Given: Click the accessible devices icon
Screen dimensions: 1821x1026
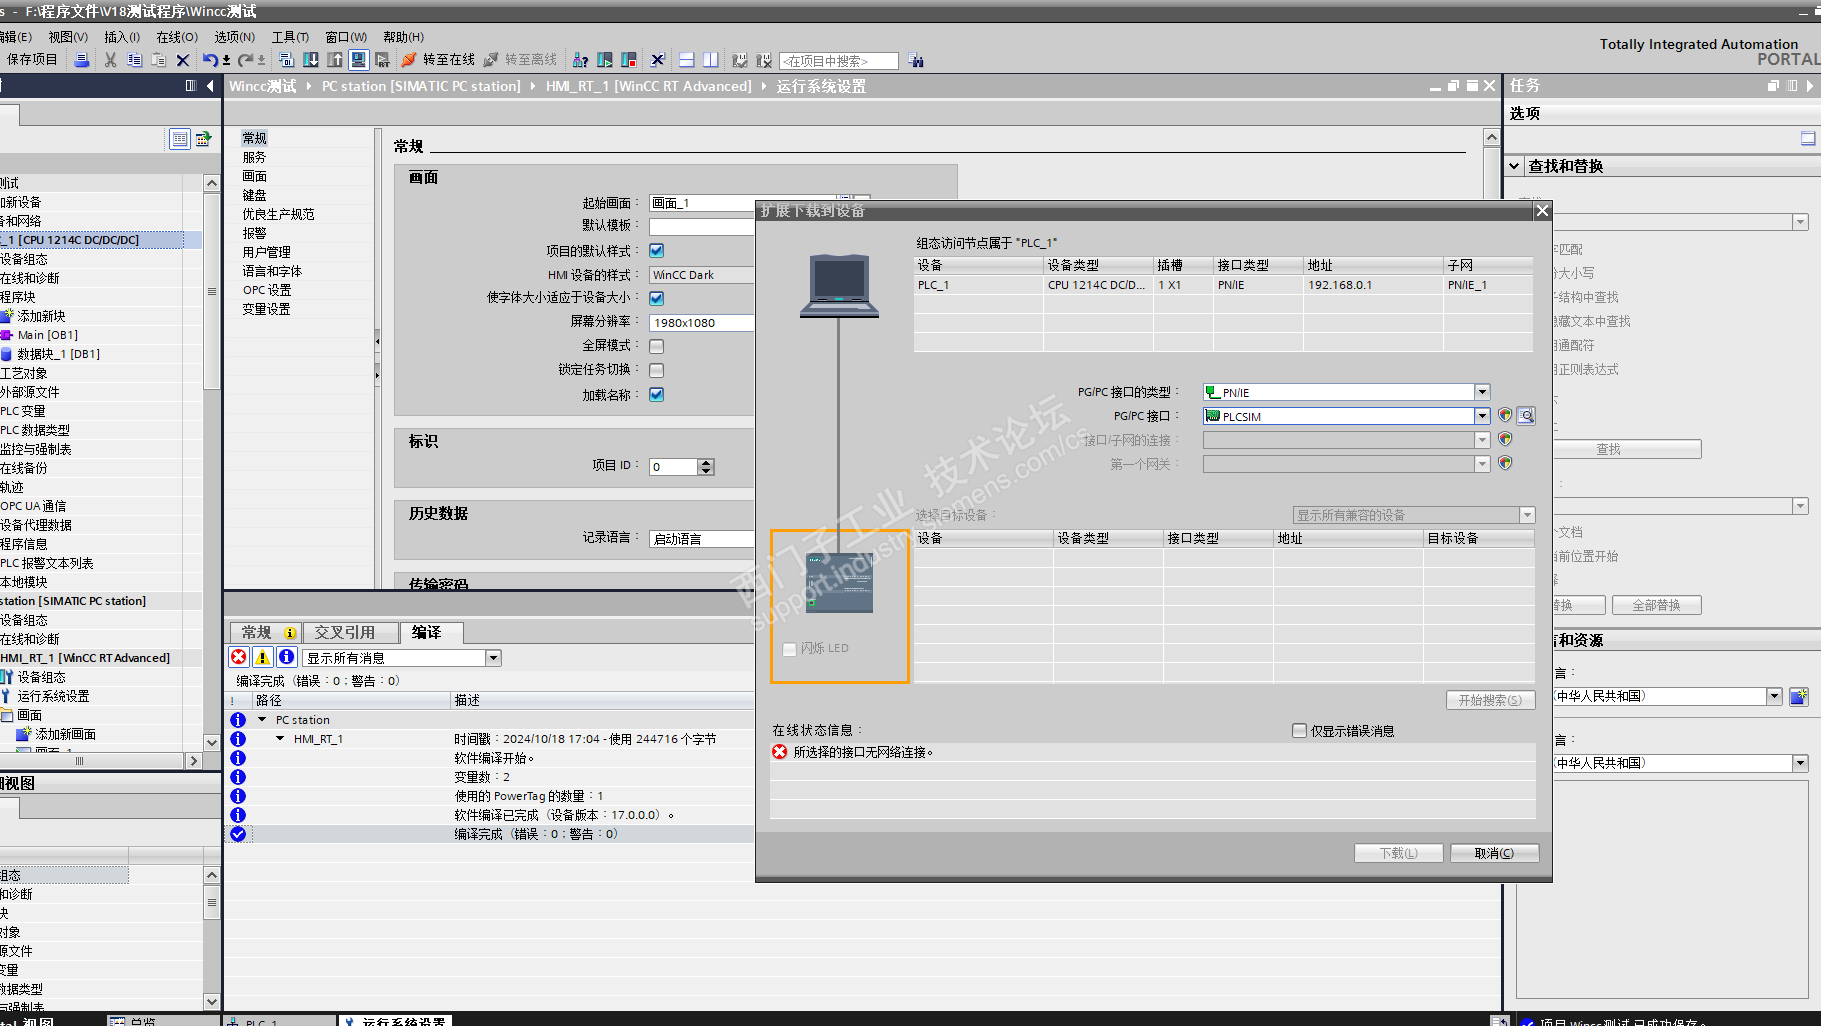Looking at the screenshot, I should (x=580, y=60).
